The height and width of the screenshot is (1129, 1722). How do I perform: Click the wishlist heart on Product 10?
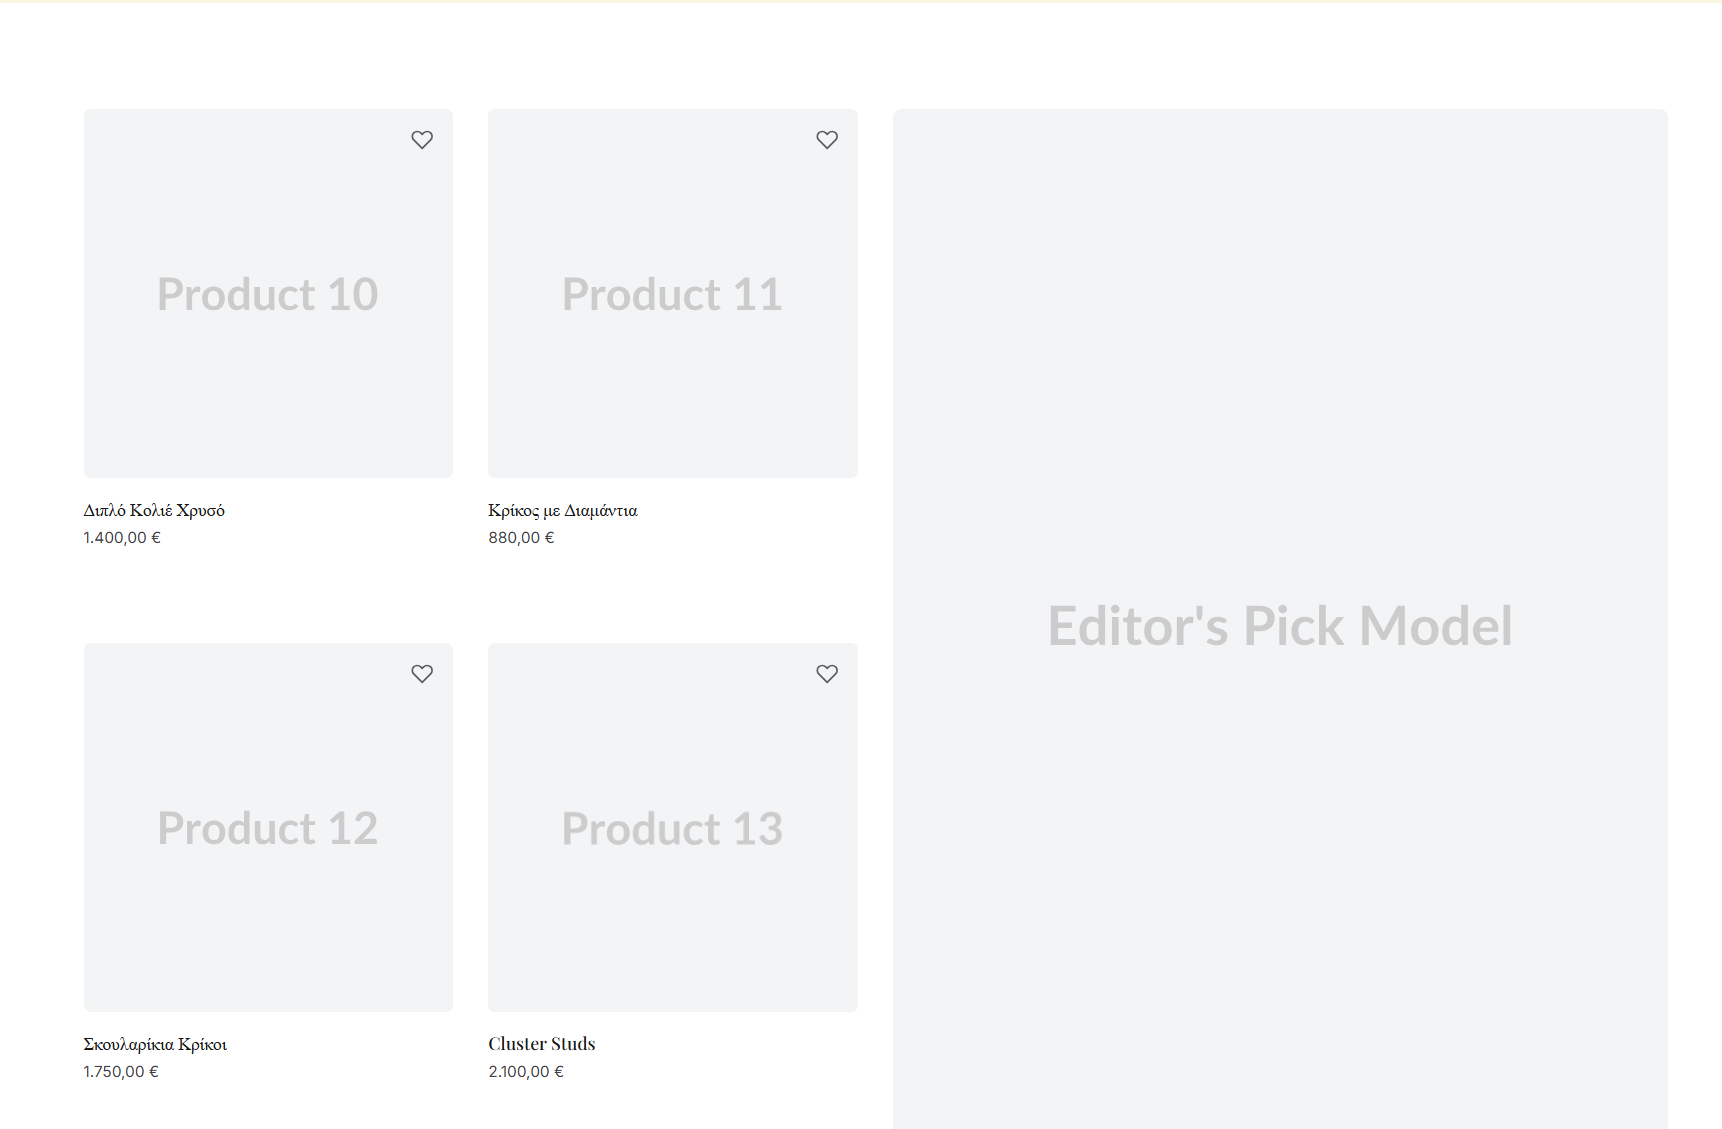(x=422, y=140)
